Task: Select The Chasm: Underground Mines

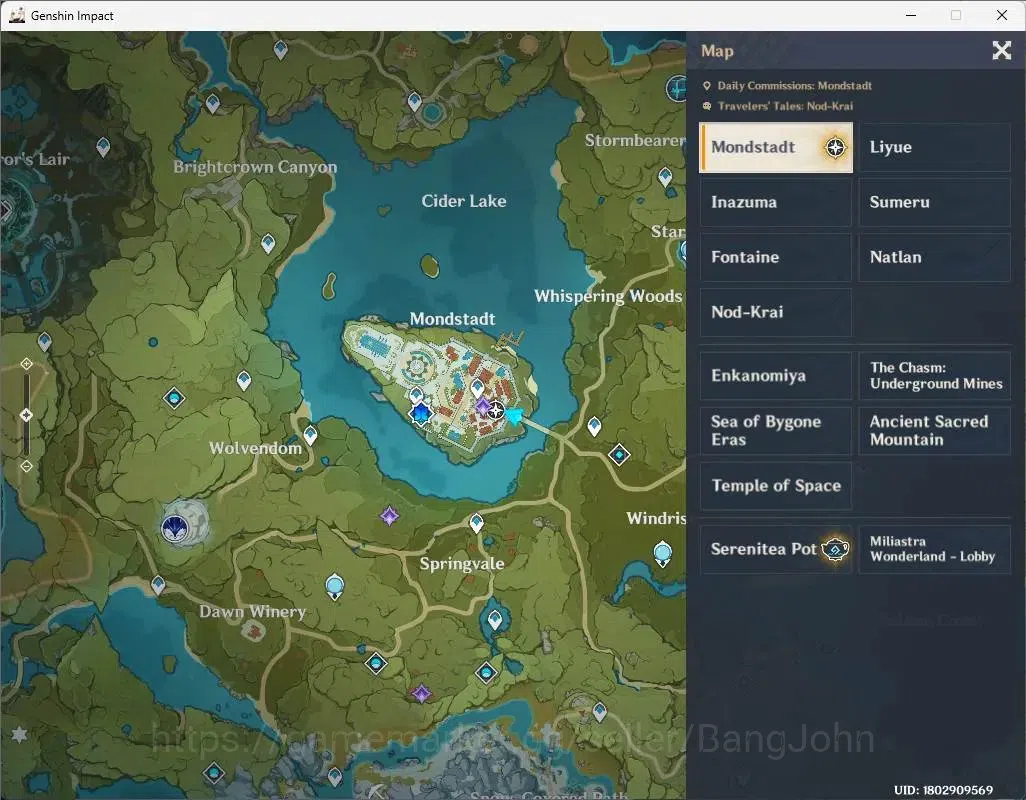Action: tap(934, 375)
